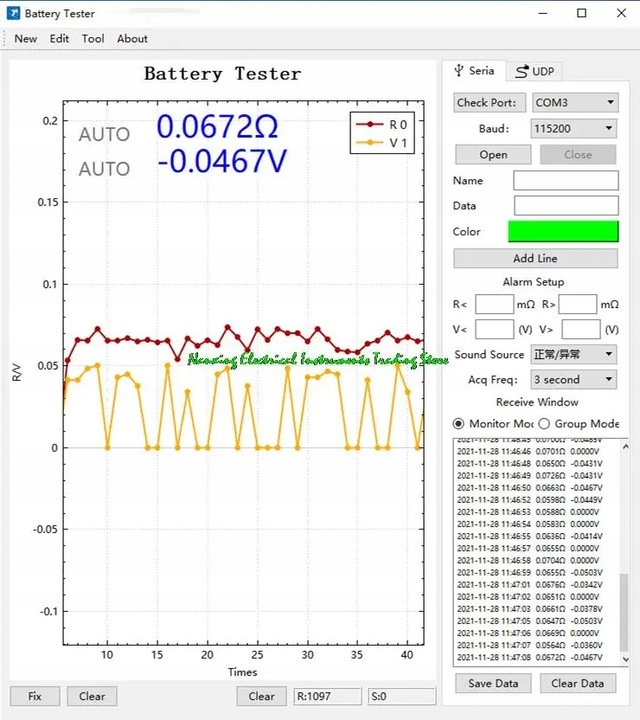640x720 pixels.
Task: Open the Acq Freq 3 second dropdown
Action: point(573,380)
